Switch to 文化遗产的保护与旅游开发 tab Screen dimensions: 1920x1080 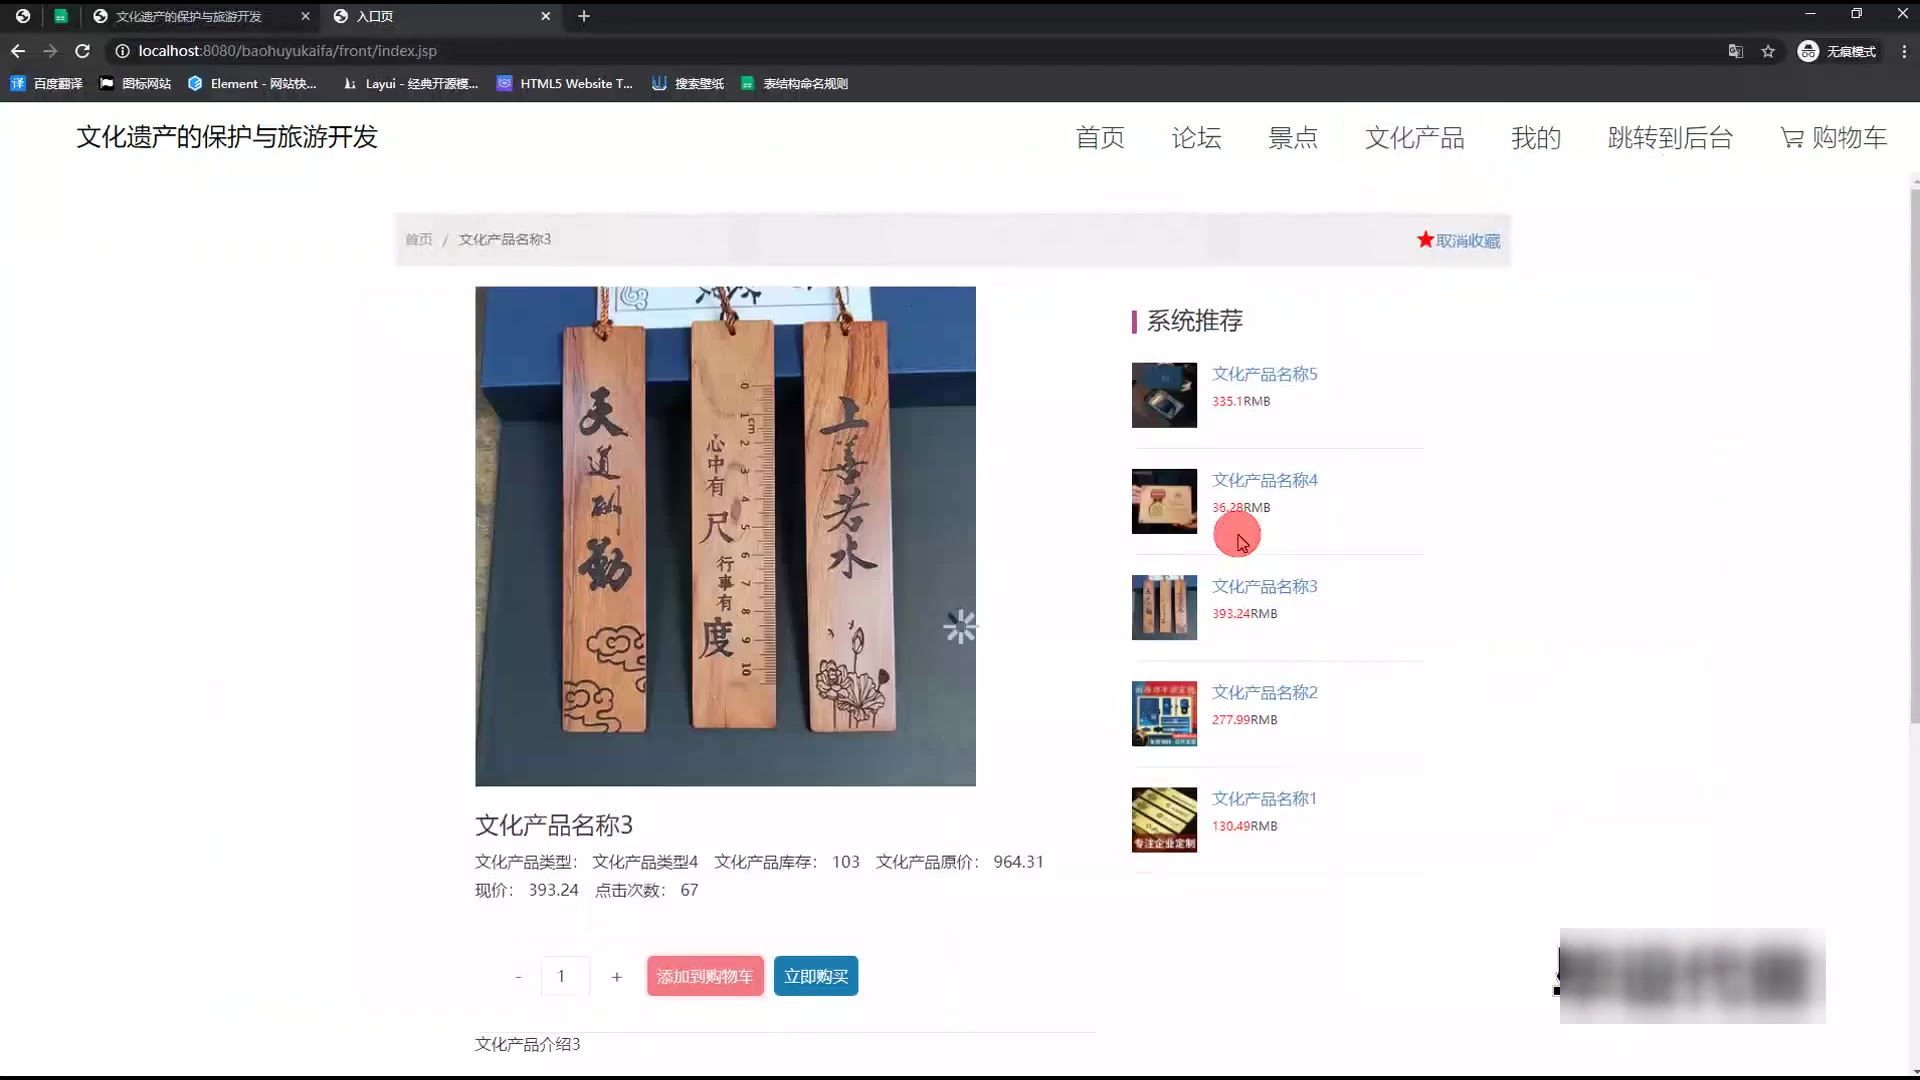pos(188,16)
